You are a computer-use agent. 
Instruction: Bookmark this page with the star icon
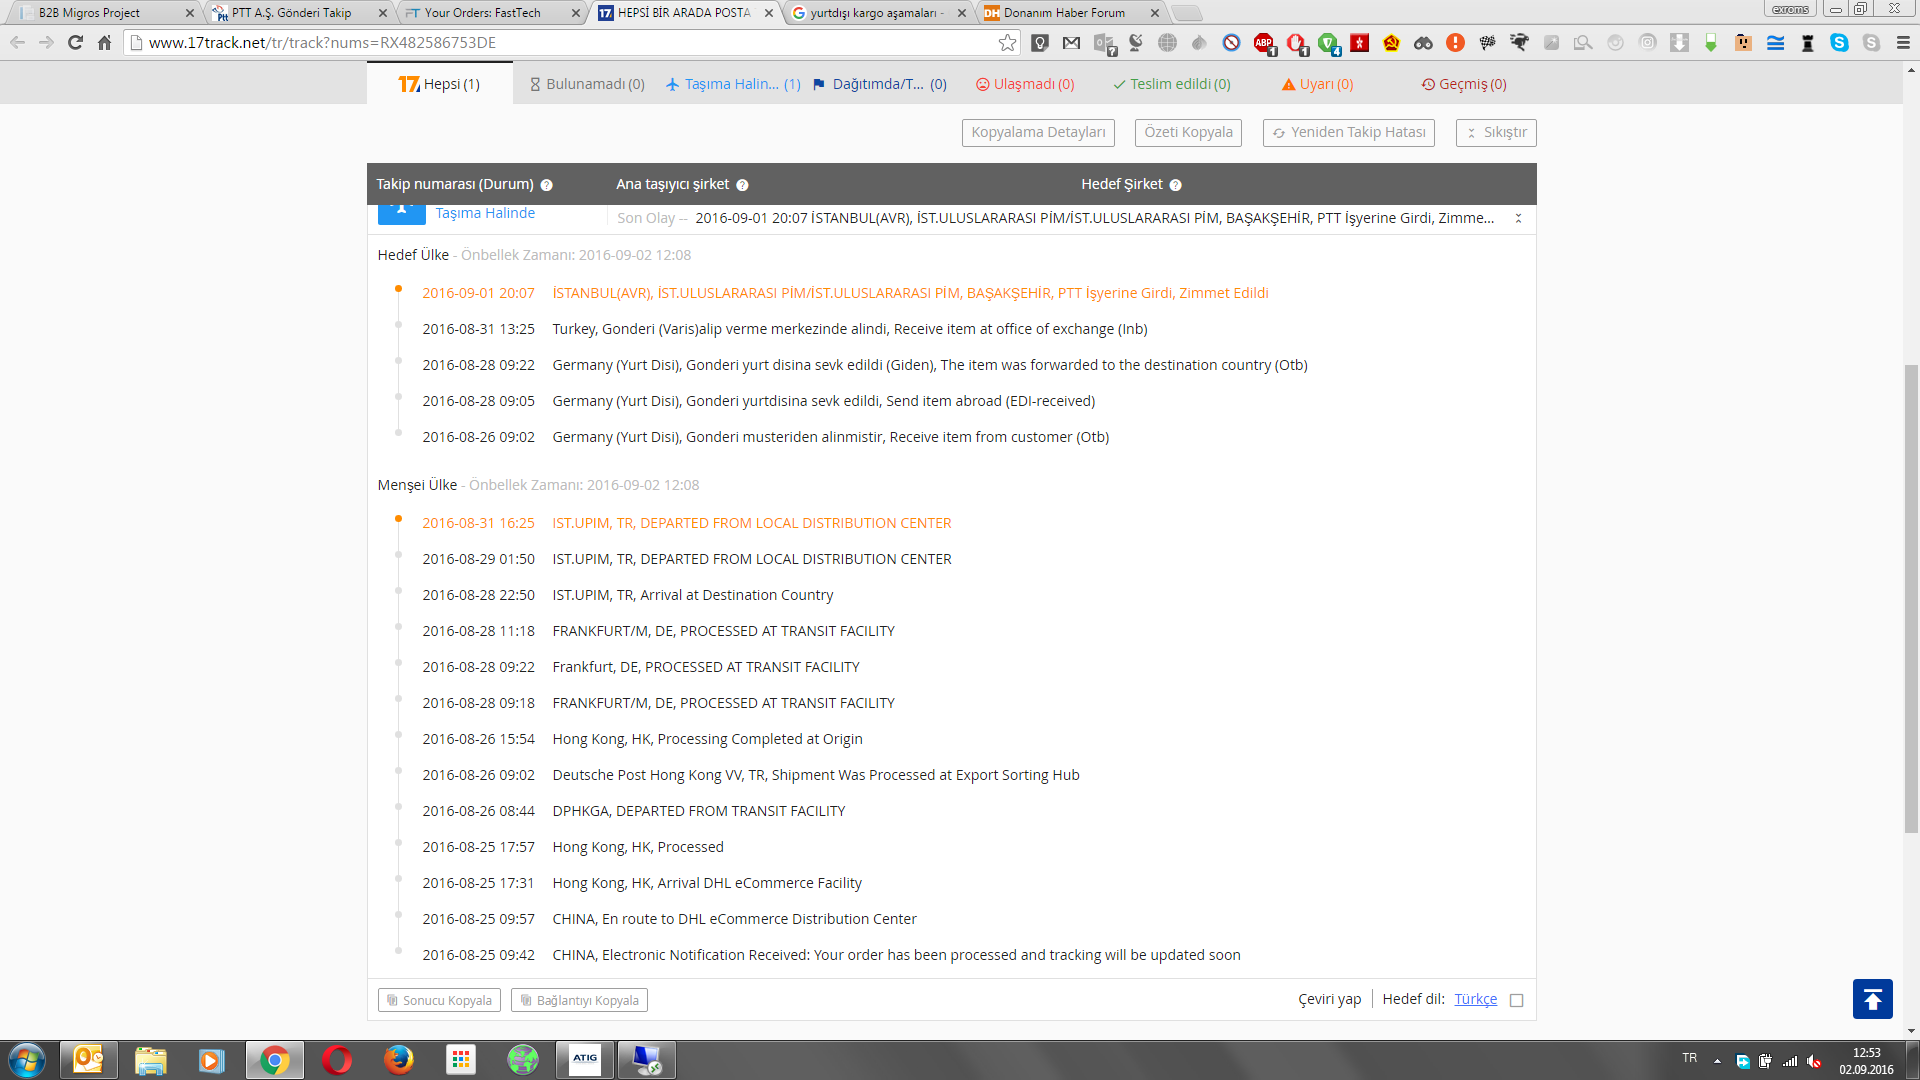1007,42
